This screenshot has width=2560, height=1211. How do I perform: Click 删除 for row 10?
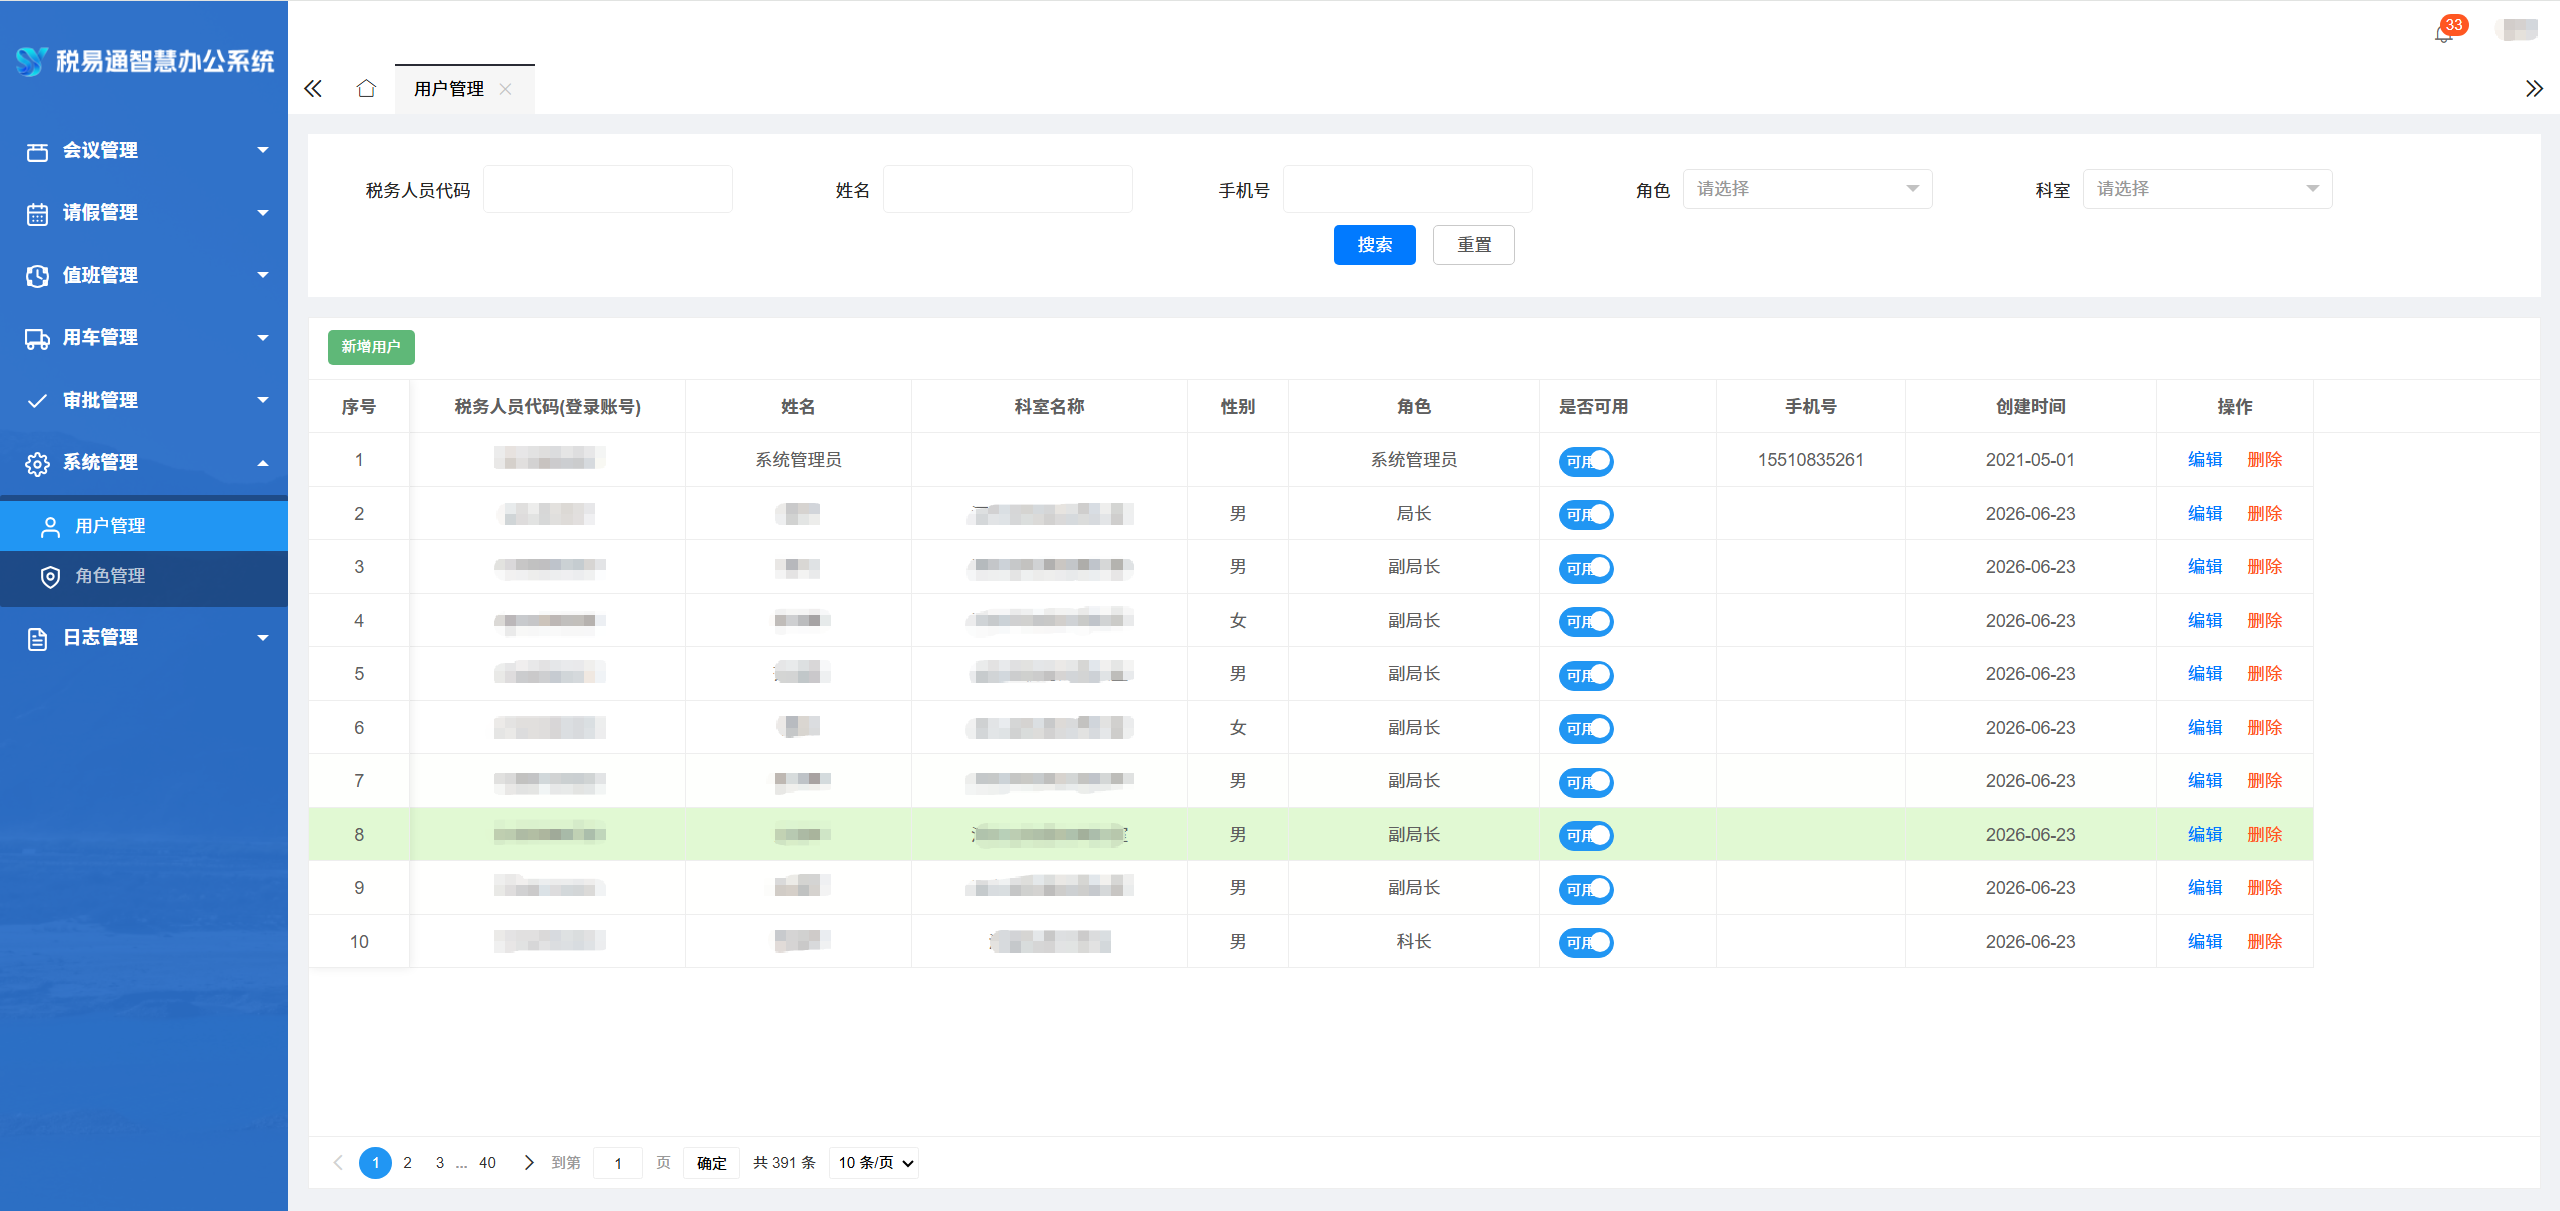2264,941
